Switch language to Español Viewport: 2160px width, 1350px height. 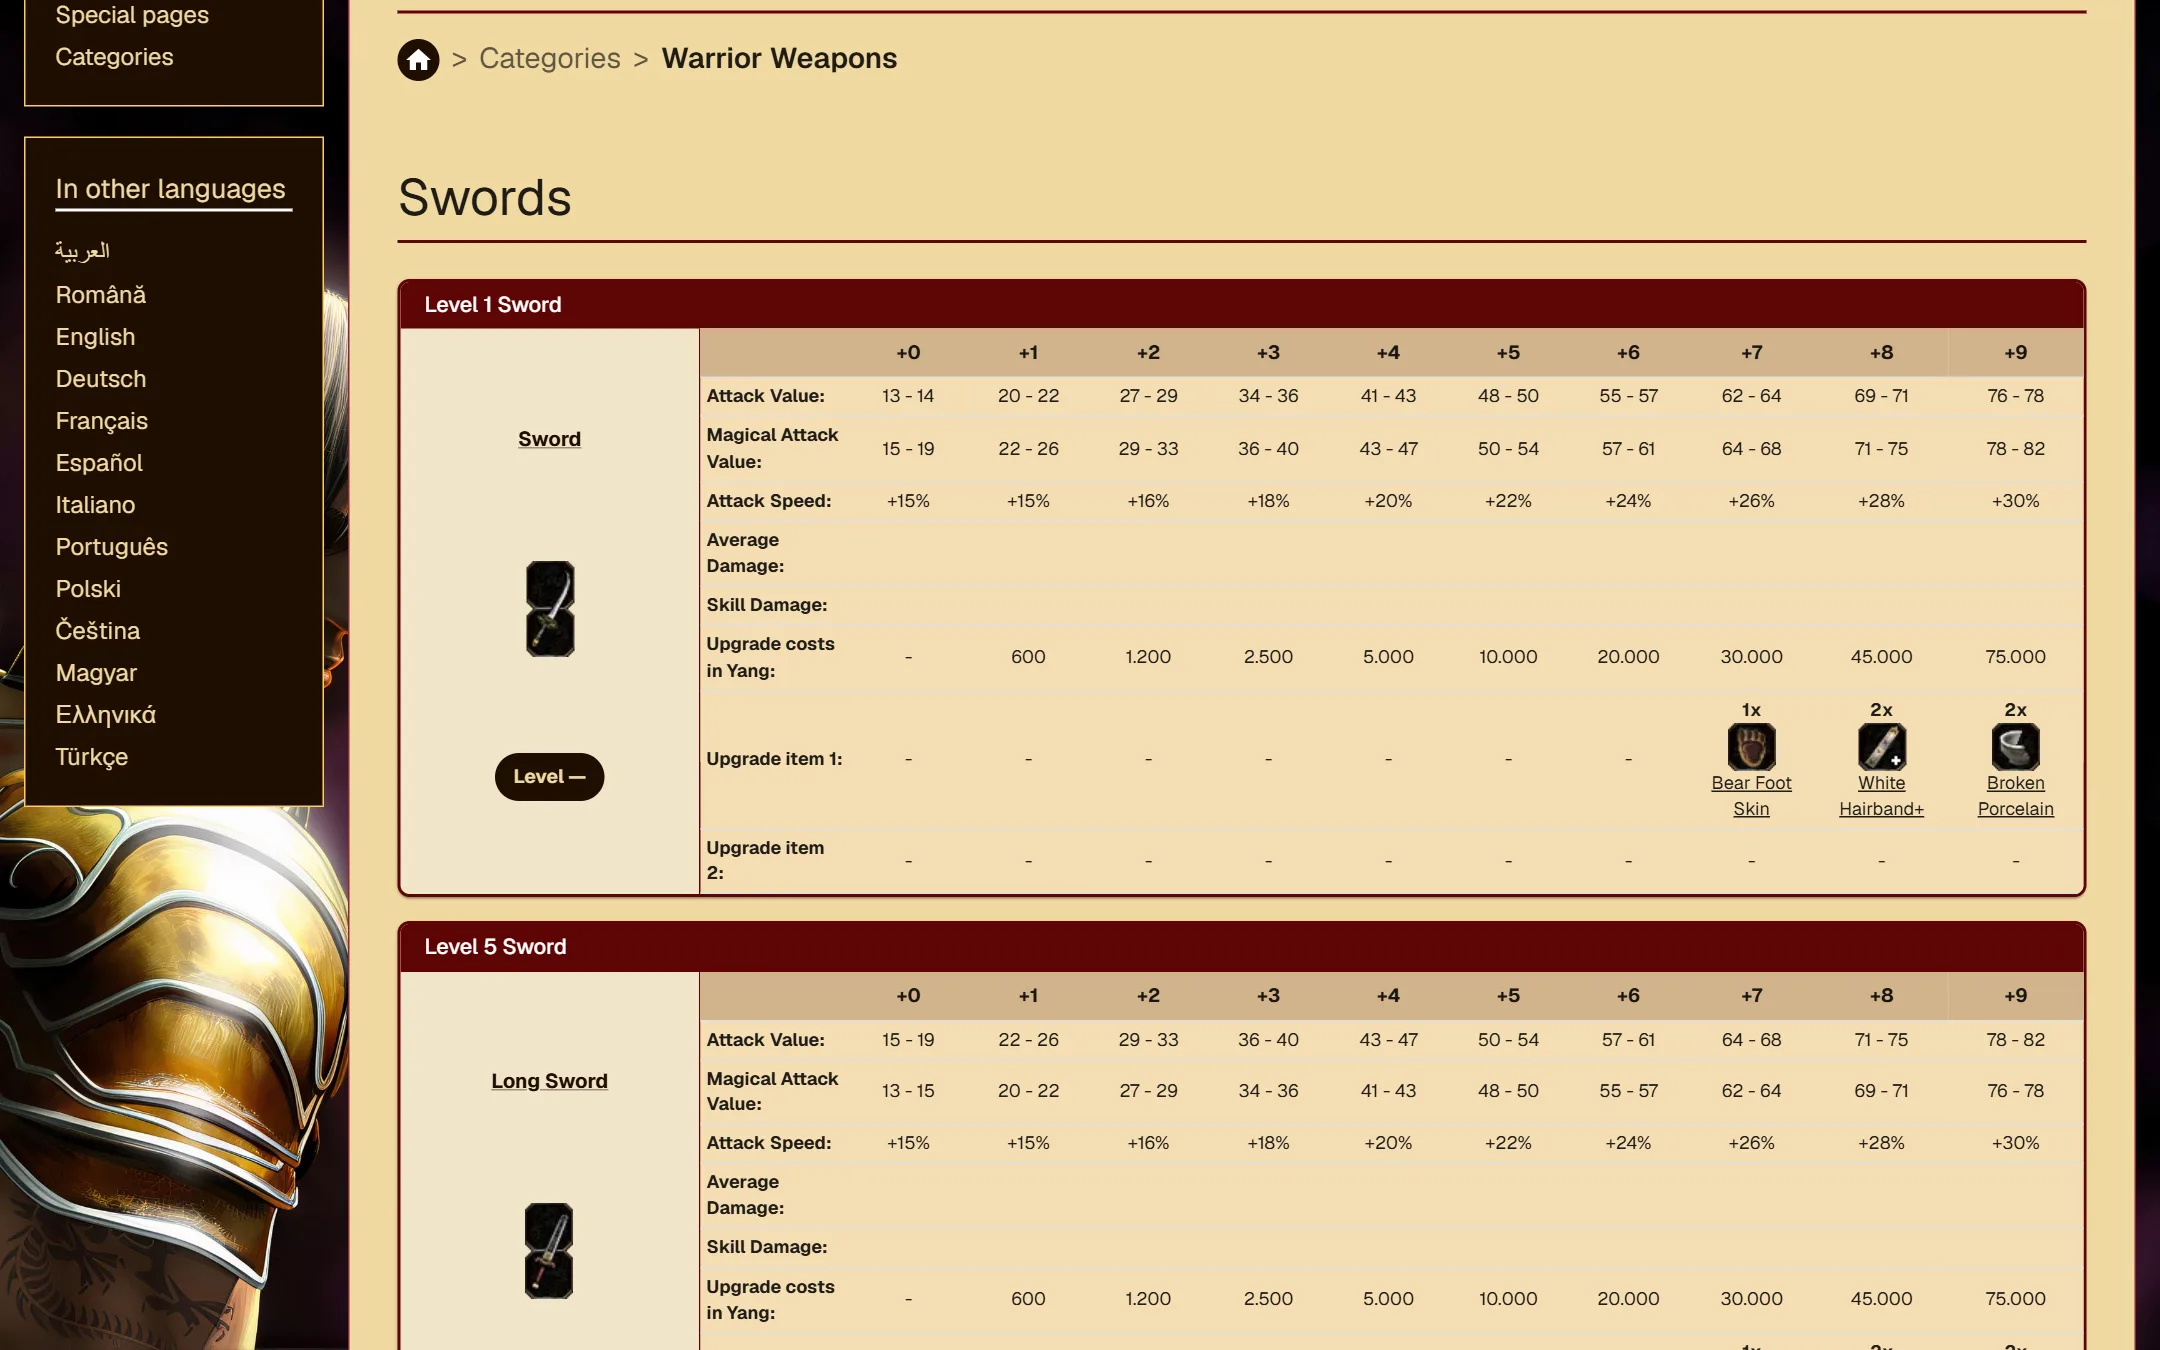(x=99, y=462)
